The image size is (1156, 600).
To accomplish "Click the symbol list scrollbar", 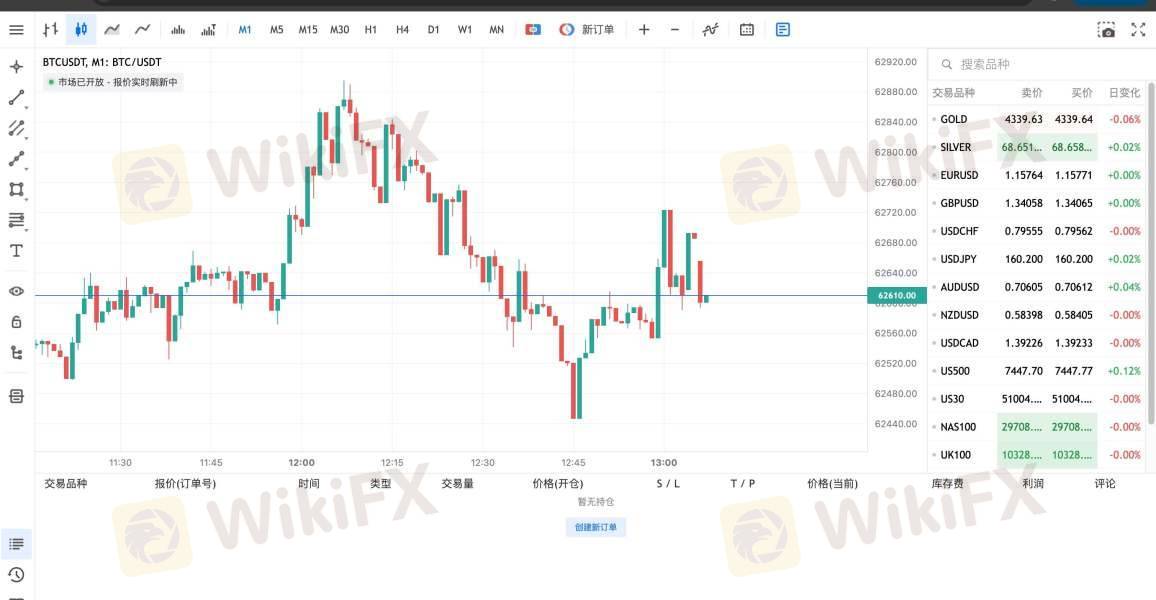I will click(1151, 251).
